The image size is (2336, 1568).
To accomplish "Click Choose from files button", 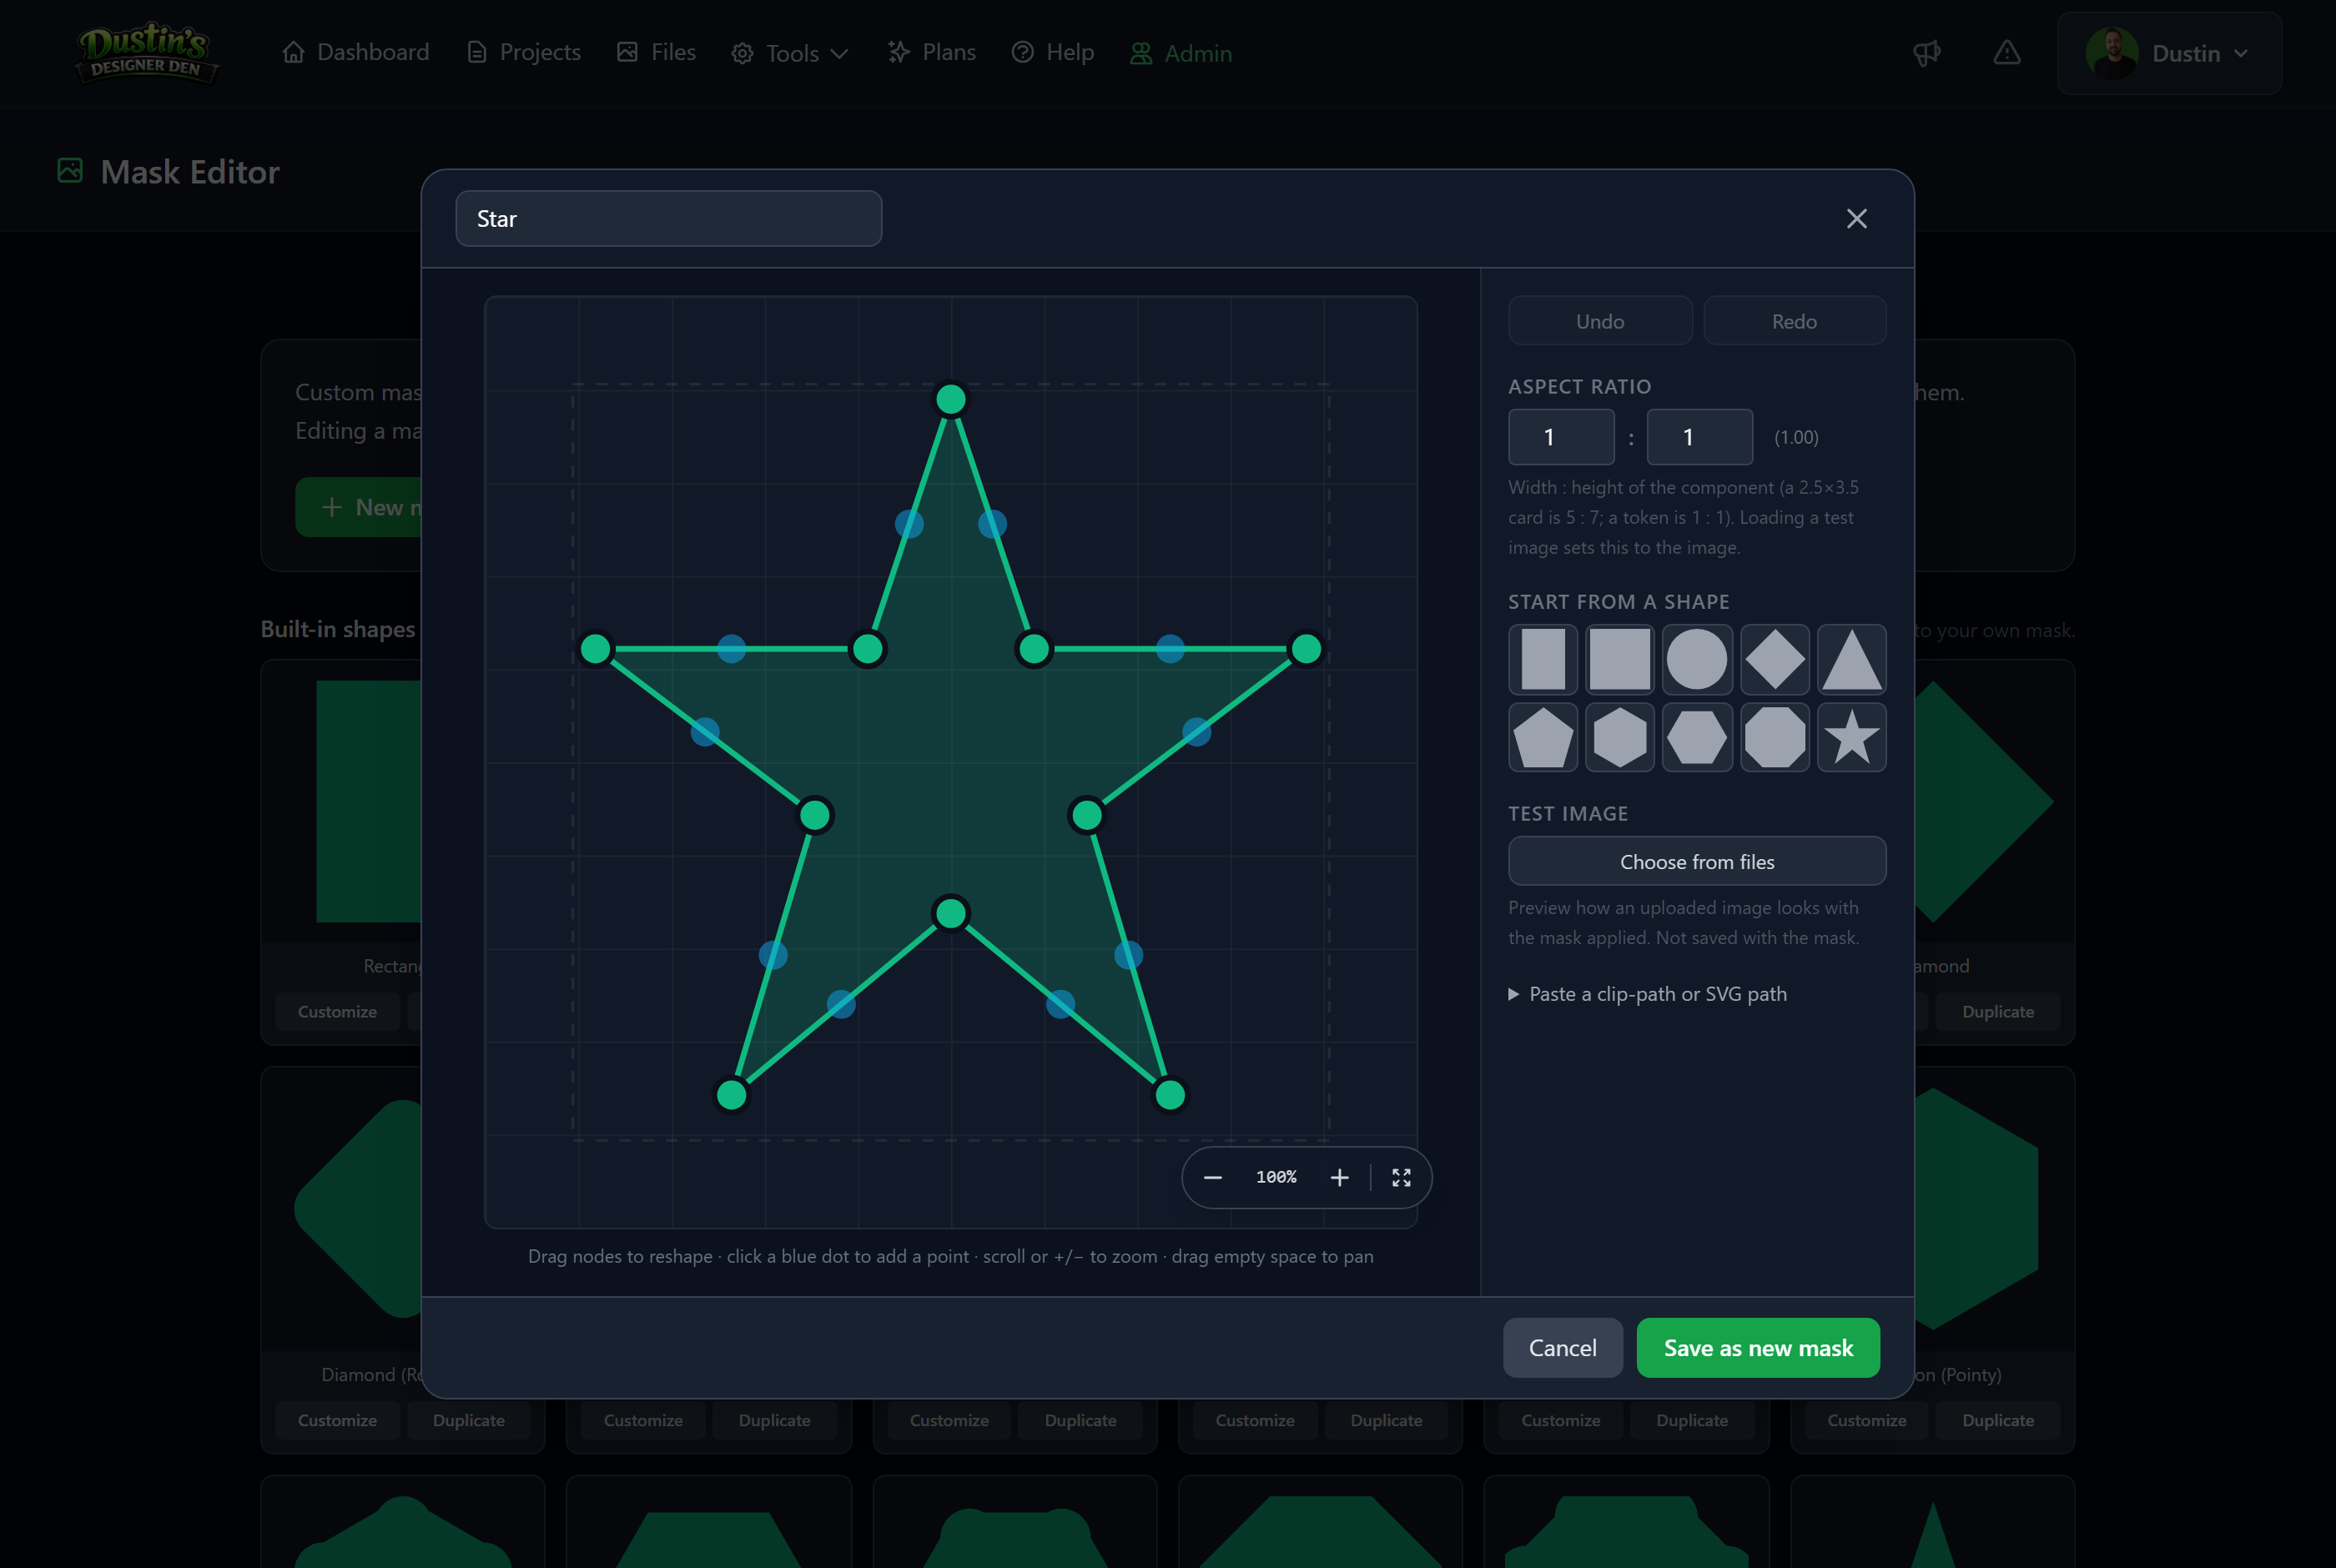I will pos(1697,861).
